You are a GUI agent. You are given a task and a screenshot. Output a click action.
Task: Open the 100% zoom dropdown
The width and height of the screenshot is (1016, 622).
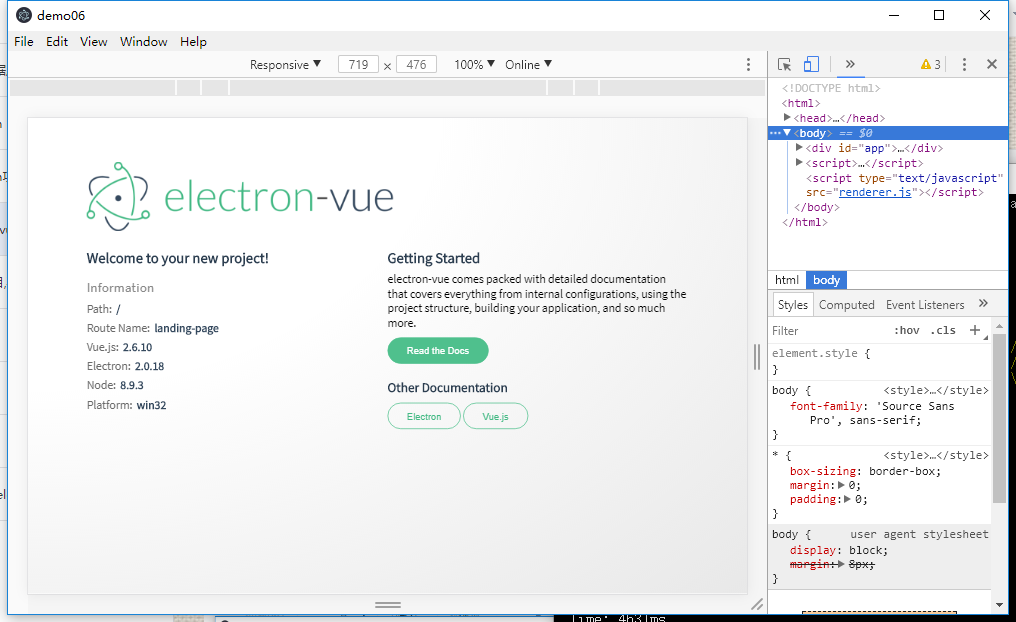[474, 64]
